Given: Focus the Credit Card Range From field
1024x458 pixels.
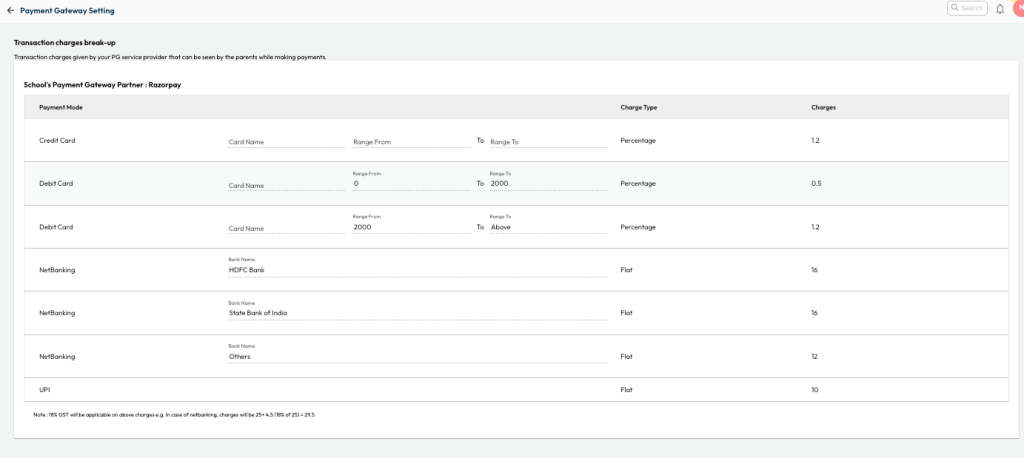Looking at the screenshot, I should pos(410,142).
